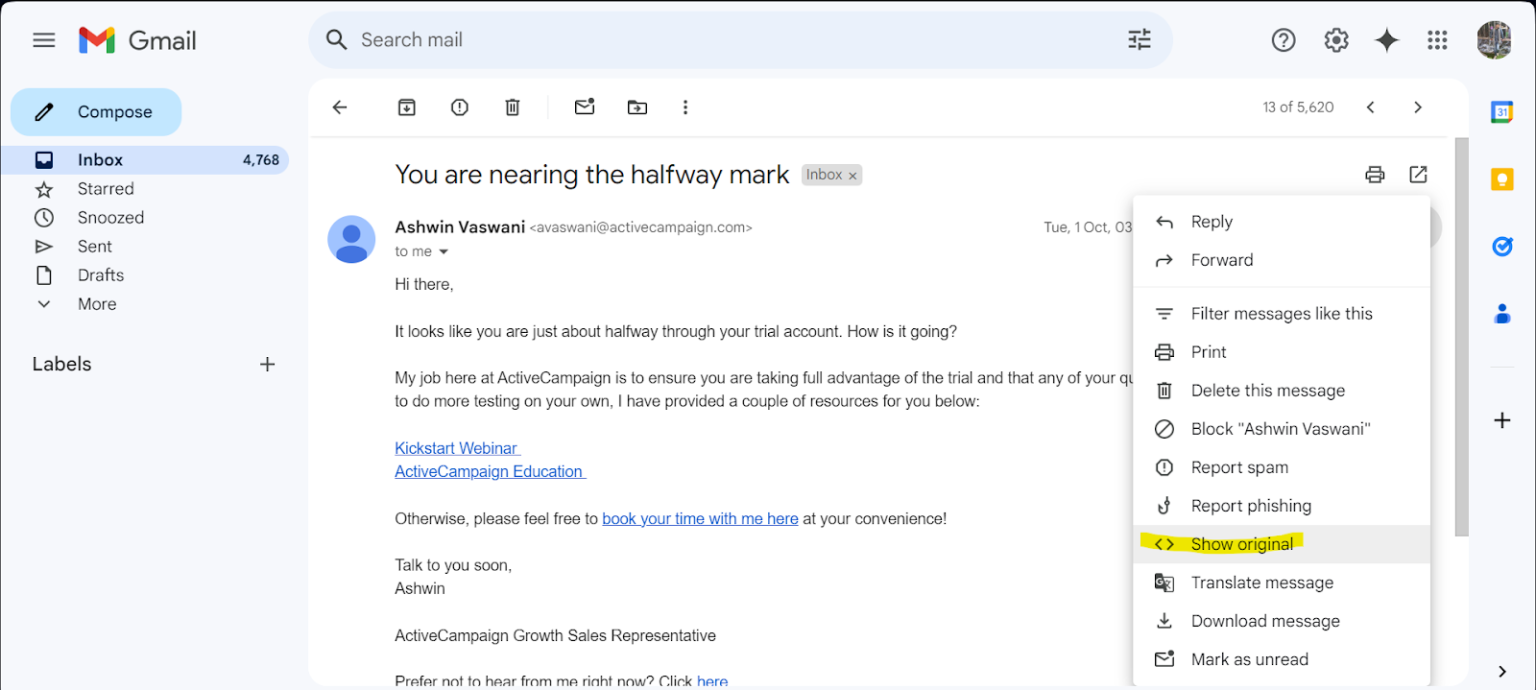Open the search options filter

(x=1139, y=40)
